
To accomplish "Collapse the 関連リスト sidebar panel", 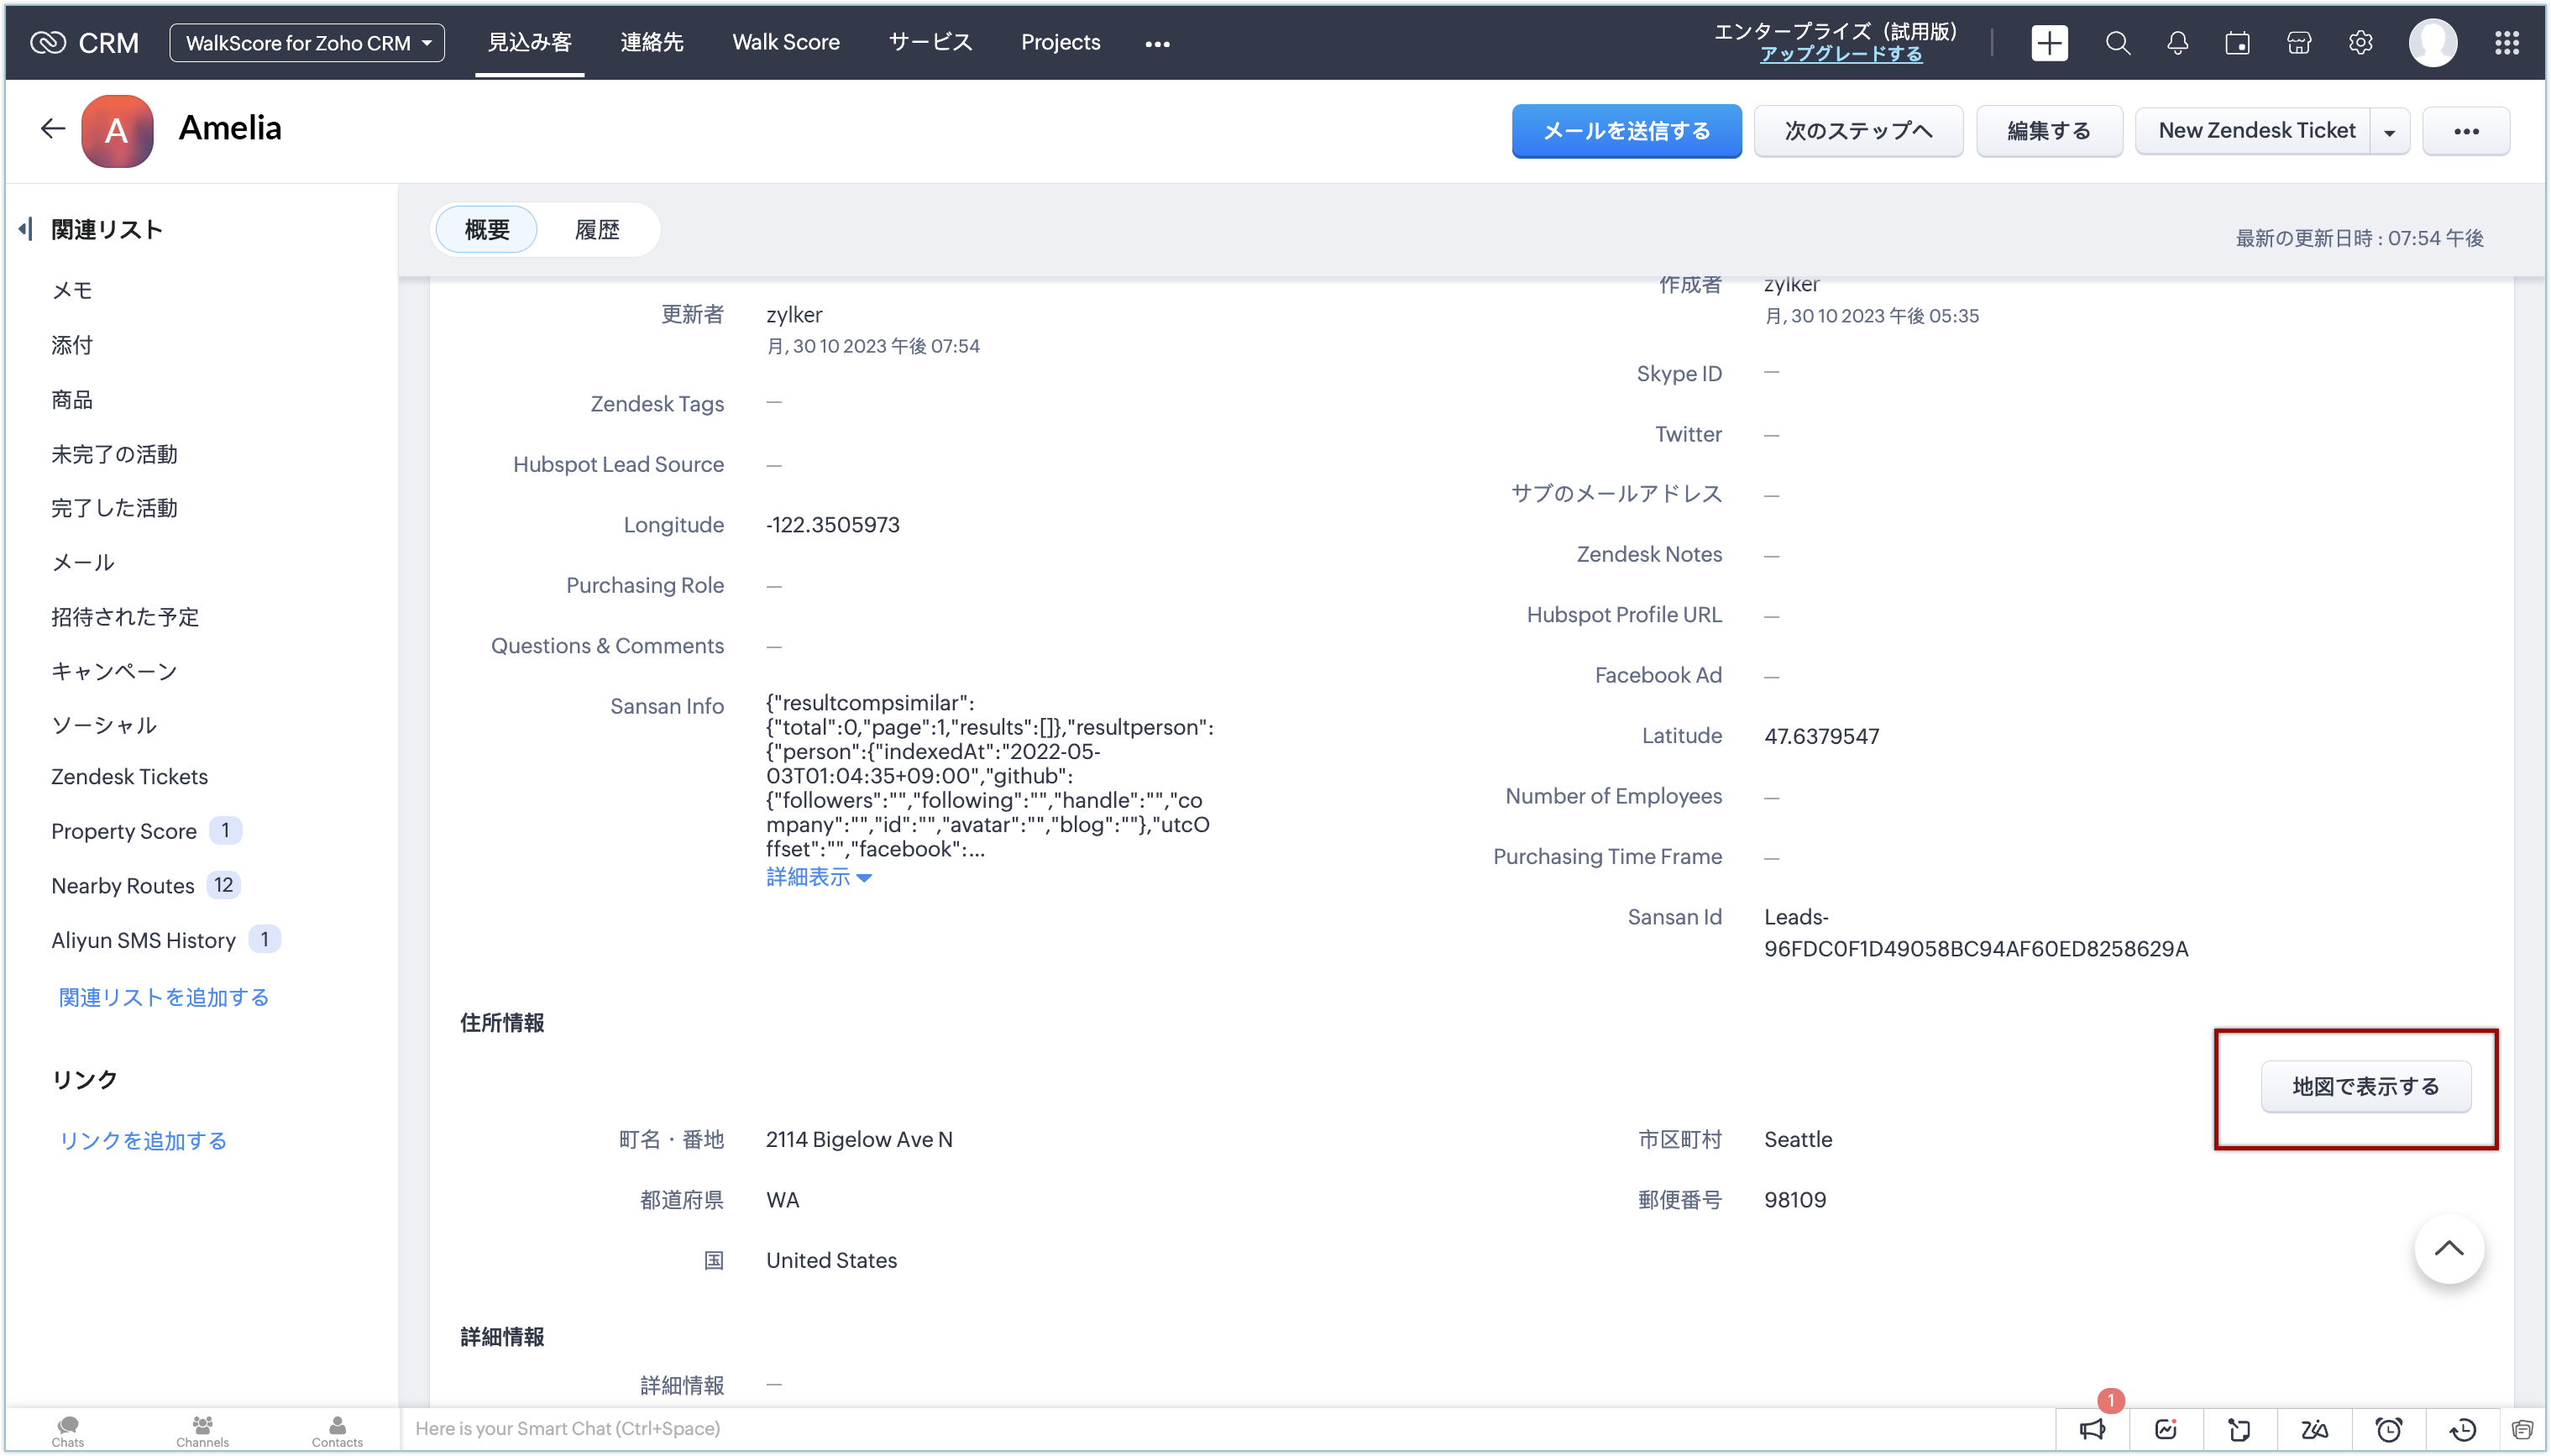I will coord(25,229).
